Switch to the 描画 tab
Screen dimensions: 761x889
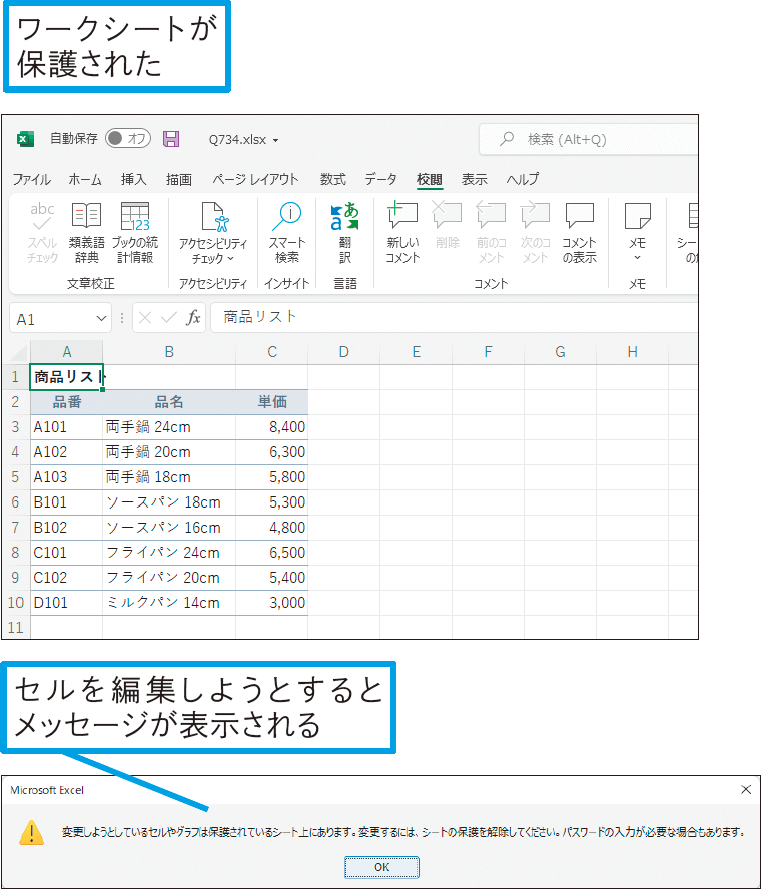click(x=179, y=180)
